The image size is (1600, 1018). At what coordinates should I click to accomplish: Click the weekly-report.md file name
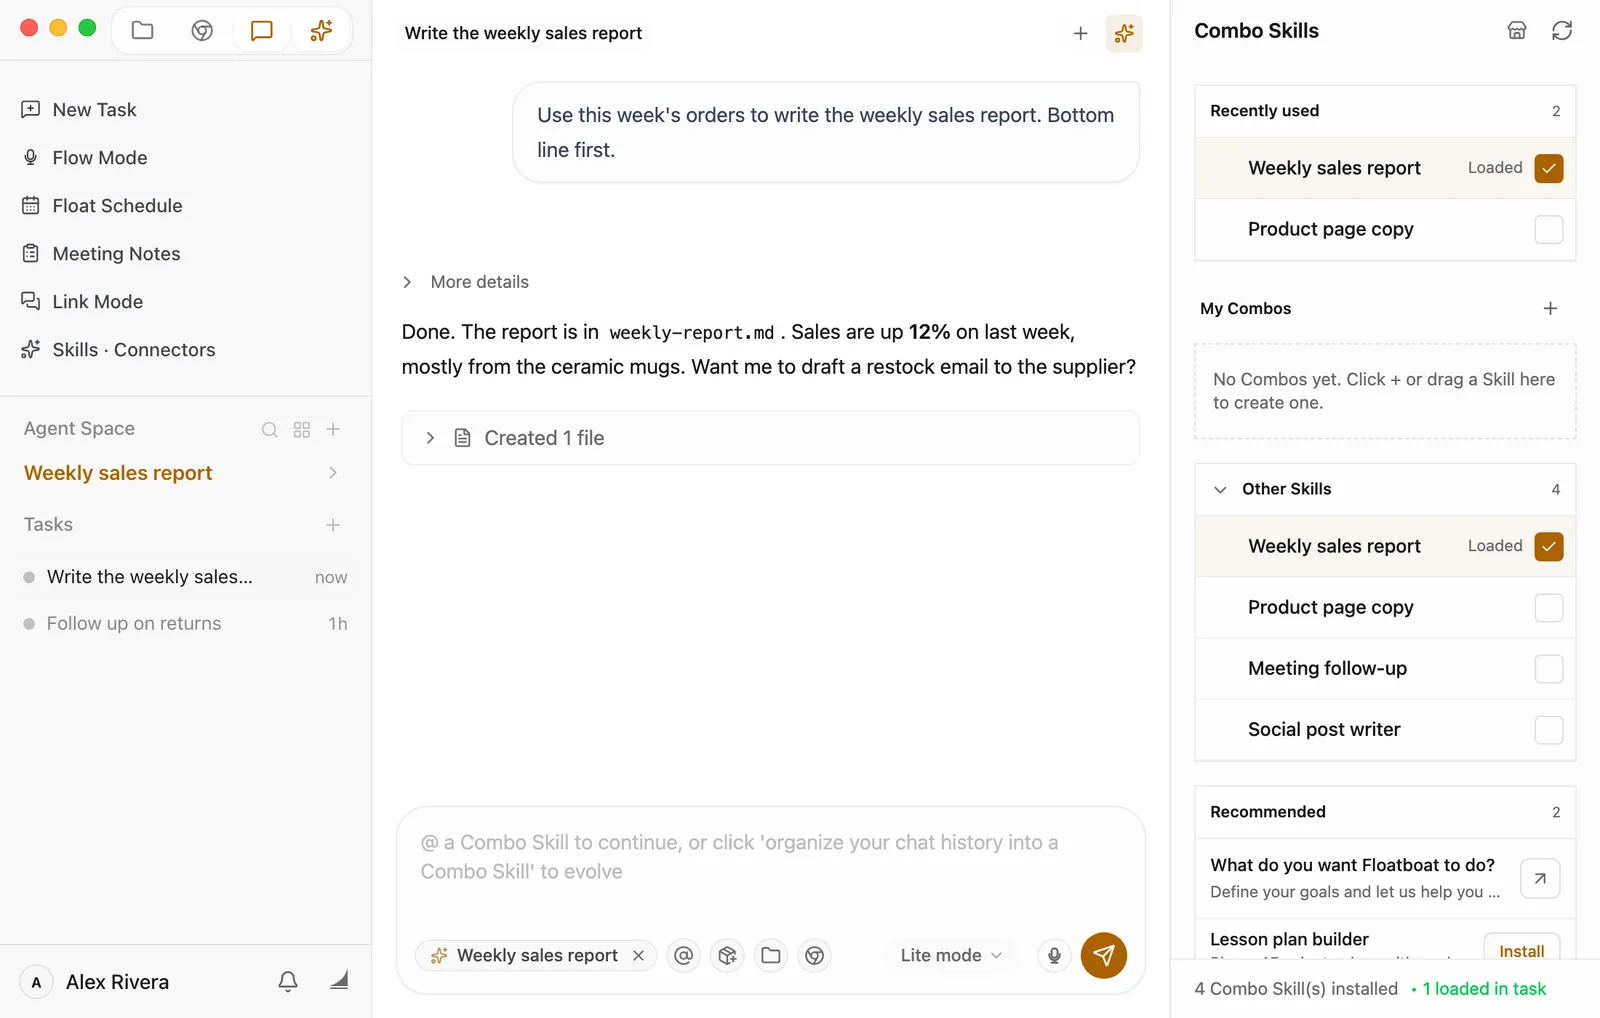[x=692, y=333]
